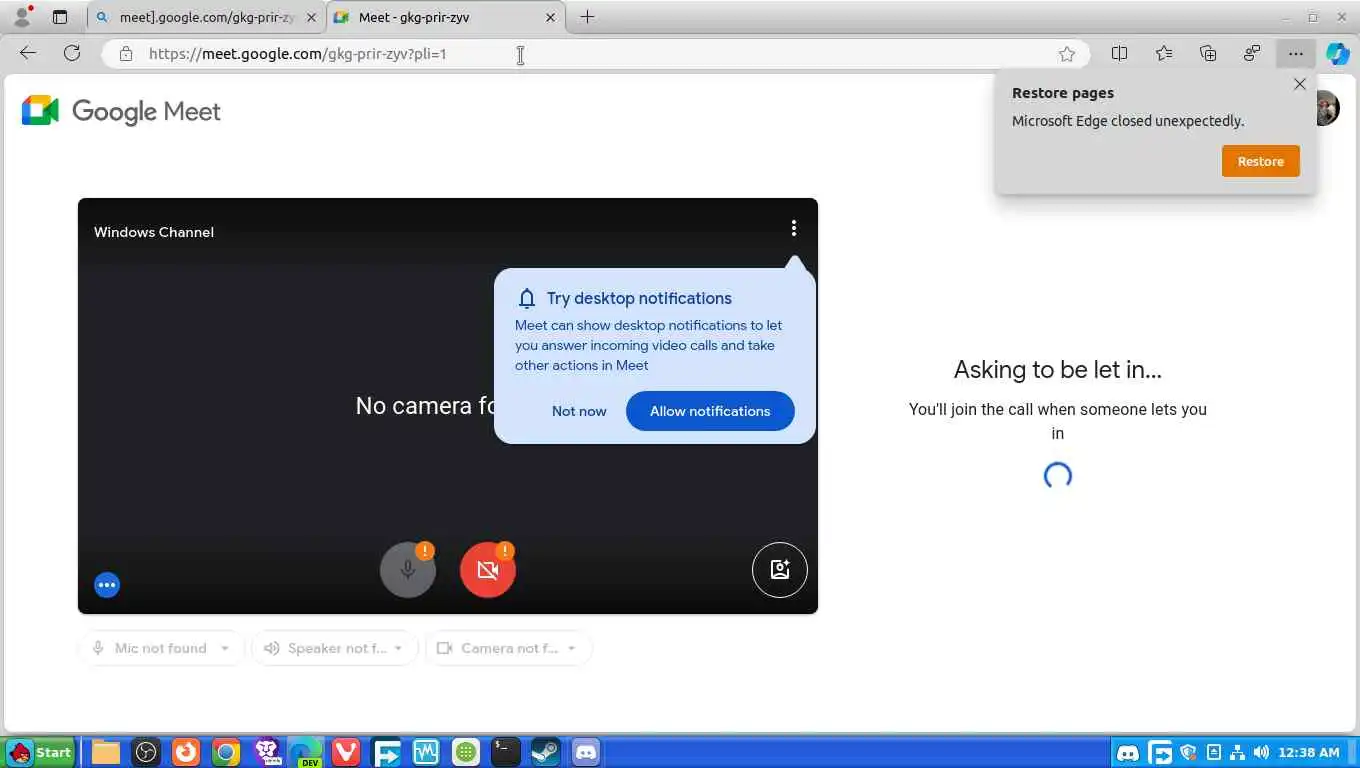Reload the current page
The width and height of the screenshot is (1360, 768).
(x=72, y=54)
